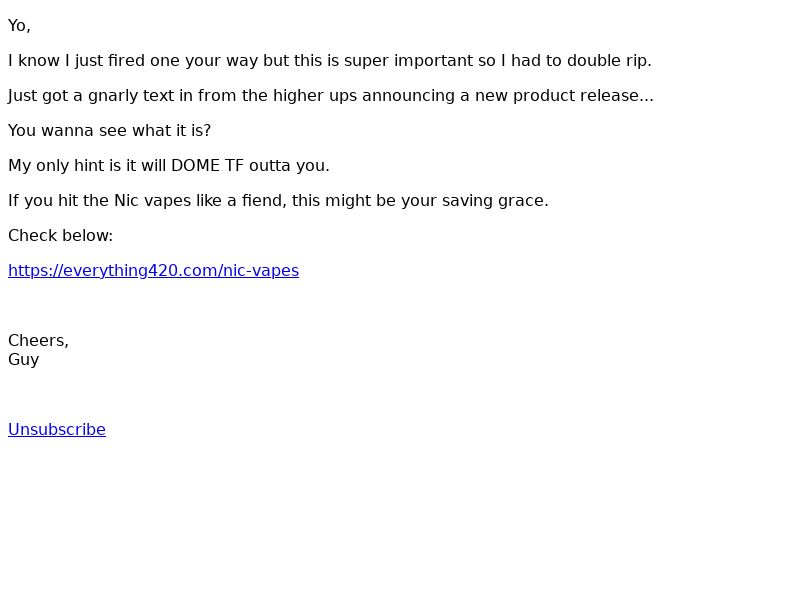Click the "Check below:" line
The height and width of the screenshot is (600, 800).
[60, 236]
